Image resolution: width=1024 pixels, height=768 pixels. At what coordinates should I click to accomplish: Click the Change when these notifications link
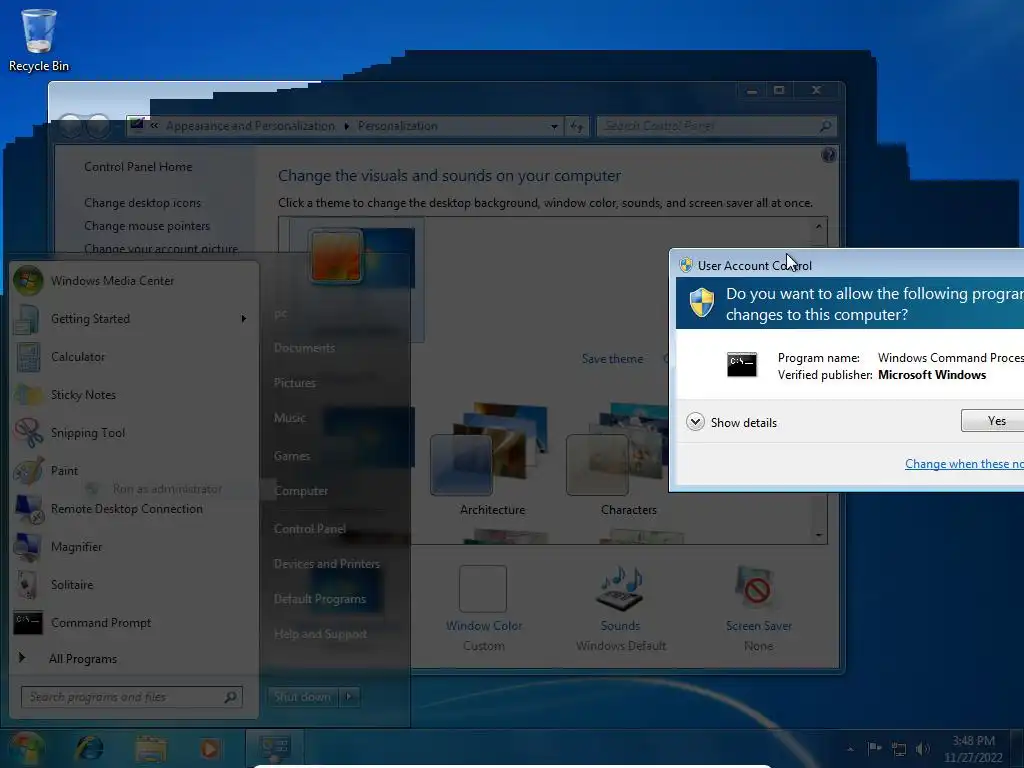tap(964, 464)
